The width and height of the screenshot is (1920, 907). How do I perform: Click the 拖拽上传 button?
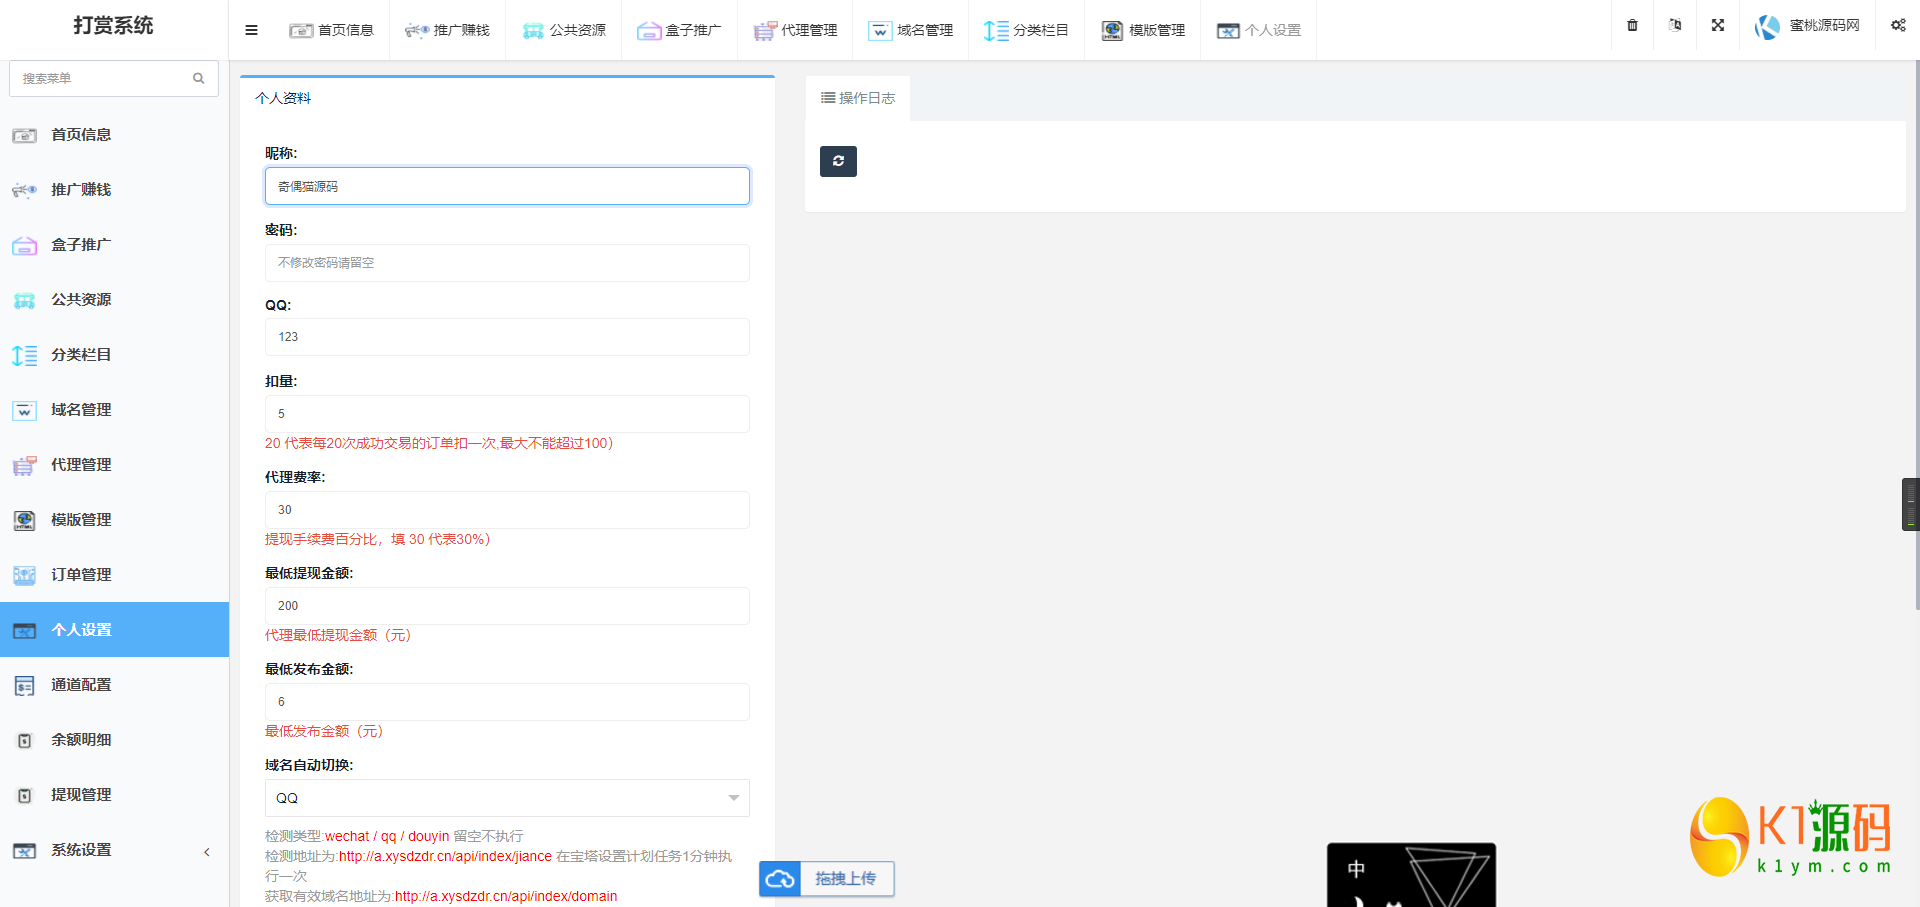845,879
